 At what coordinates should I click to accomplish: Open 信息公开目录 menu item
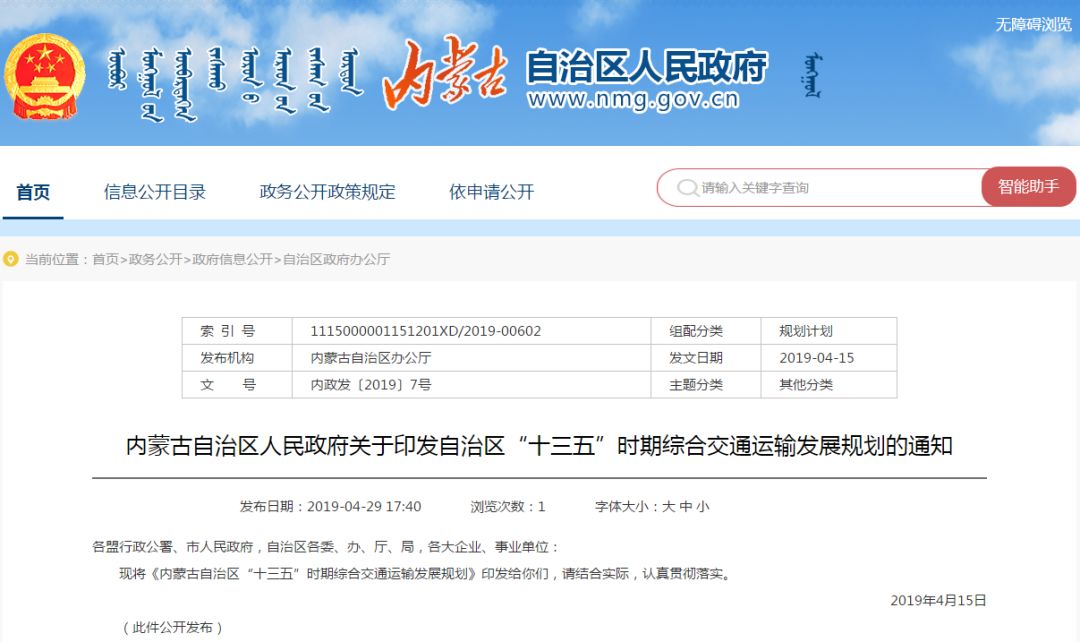(x=155, y=192)
